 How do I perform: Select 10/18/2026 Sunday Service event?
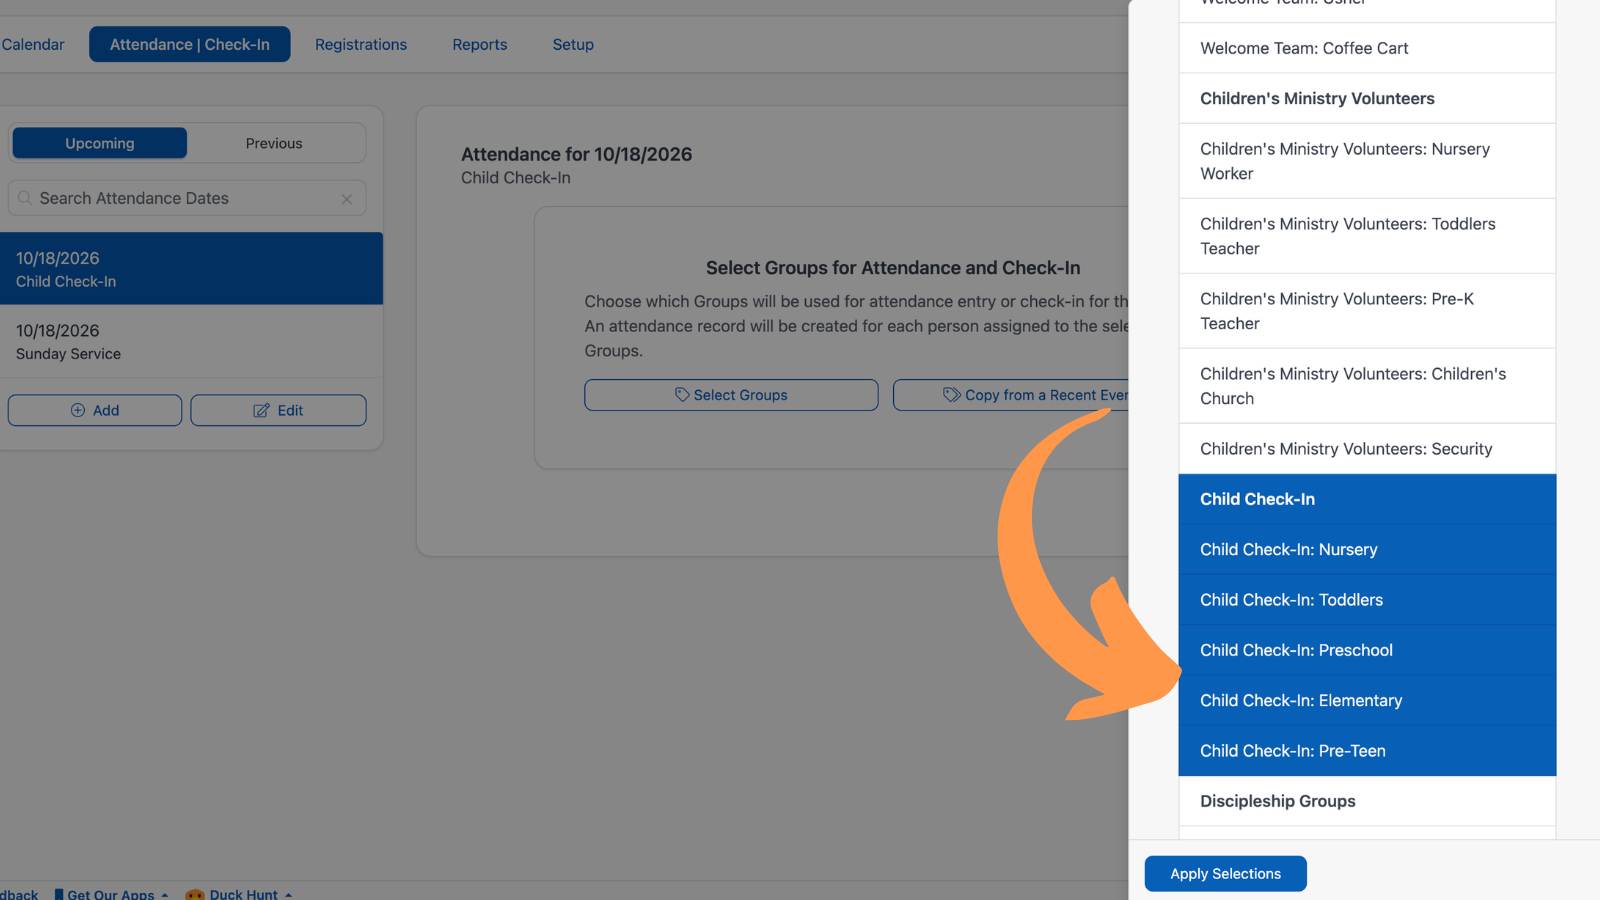pos(191,341)
